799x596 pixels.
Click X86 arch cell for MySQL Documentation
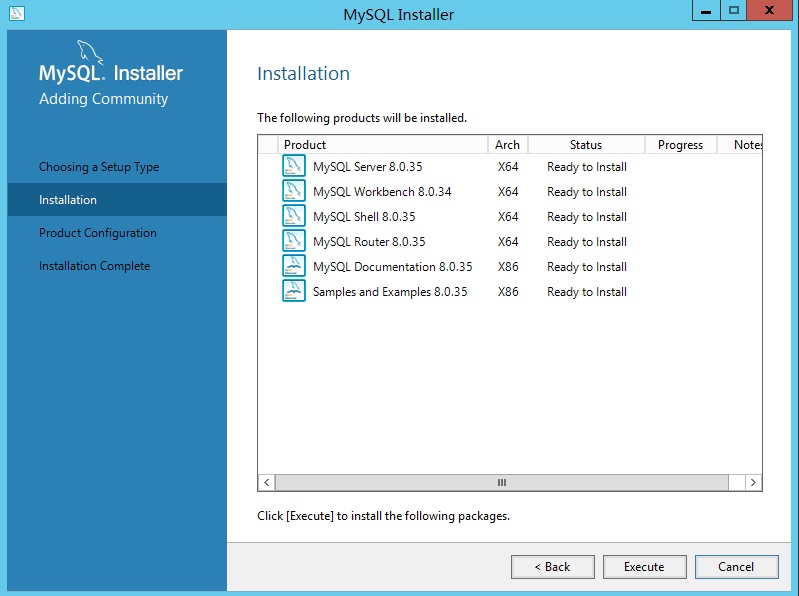pos(508,266)
